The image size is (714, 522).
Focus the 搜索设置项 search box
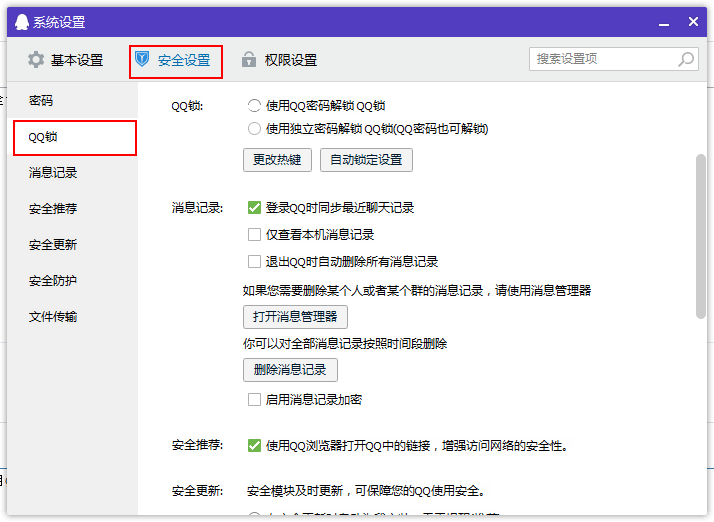614,59
